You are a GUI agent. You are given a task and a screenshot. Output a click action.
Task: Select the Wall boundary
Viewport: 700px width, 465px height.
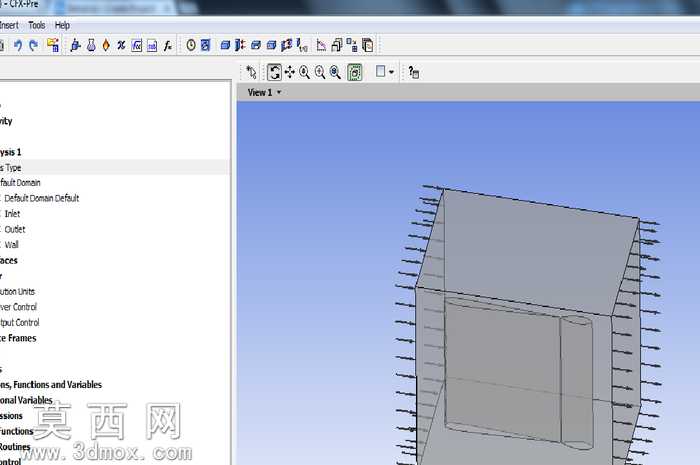(12, 245)
